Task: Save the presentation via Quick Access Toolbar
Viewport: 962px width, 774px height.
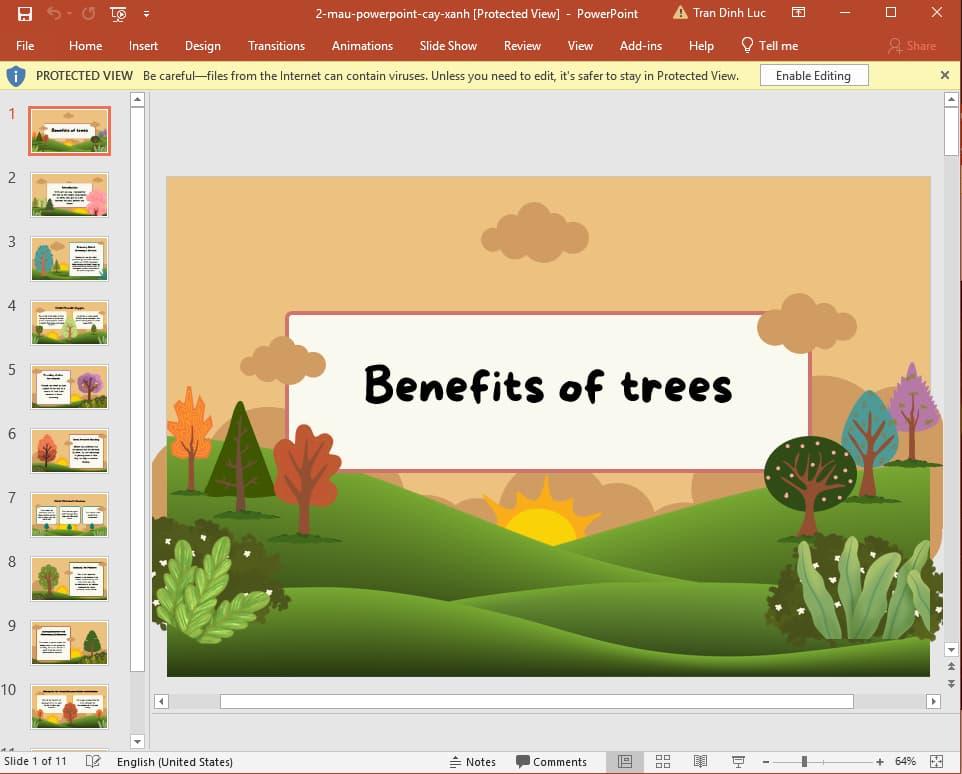Action: click(24, 14)
